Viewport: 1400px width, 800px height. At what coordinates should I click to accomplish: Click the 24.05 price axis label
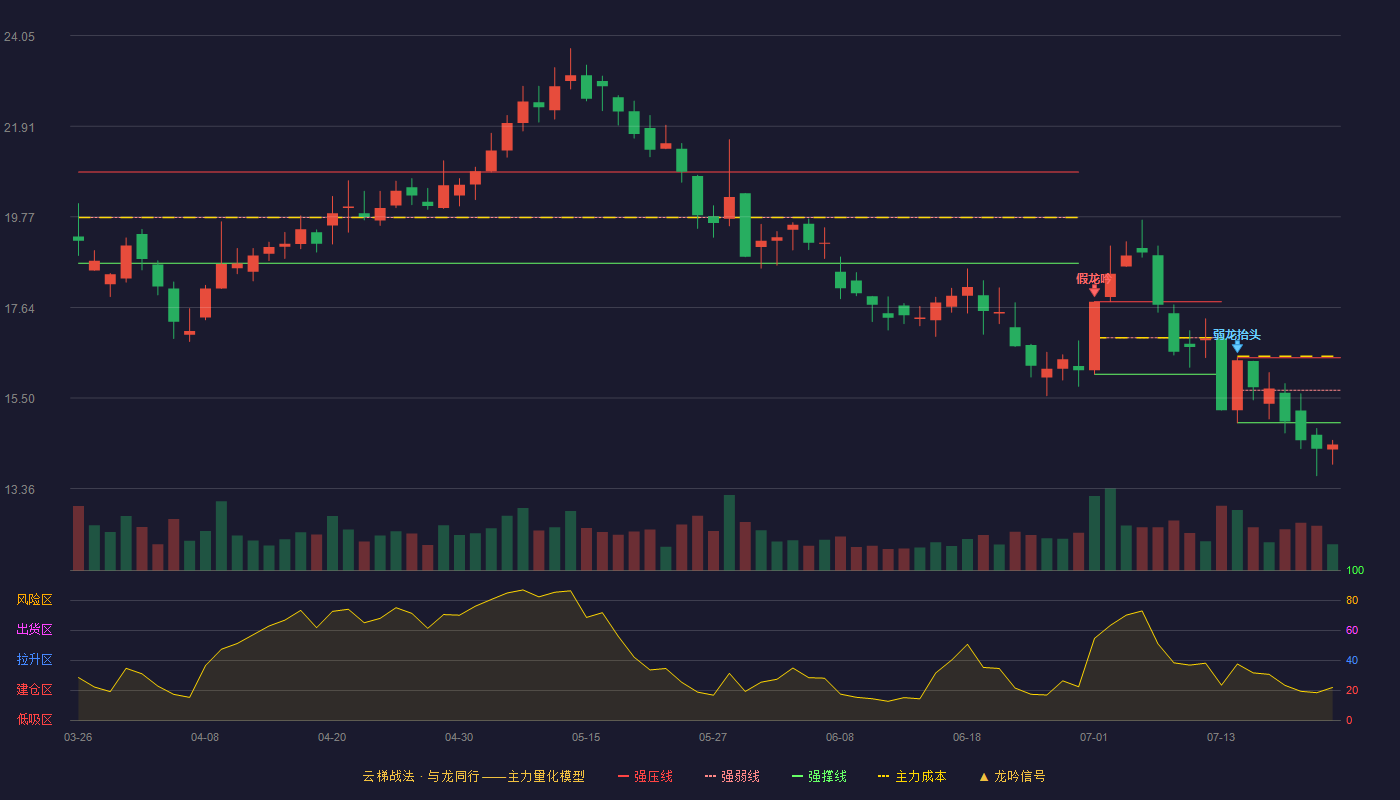19,37
